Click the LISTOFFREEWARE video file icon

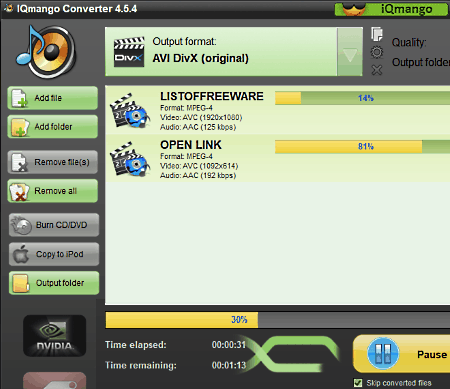[130, 111]
